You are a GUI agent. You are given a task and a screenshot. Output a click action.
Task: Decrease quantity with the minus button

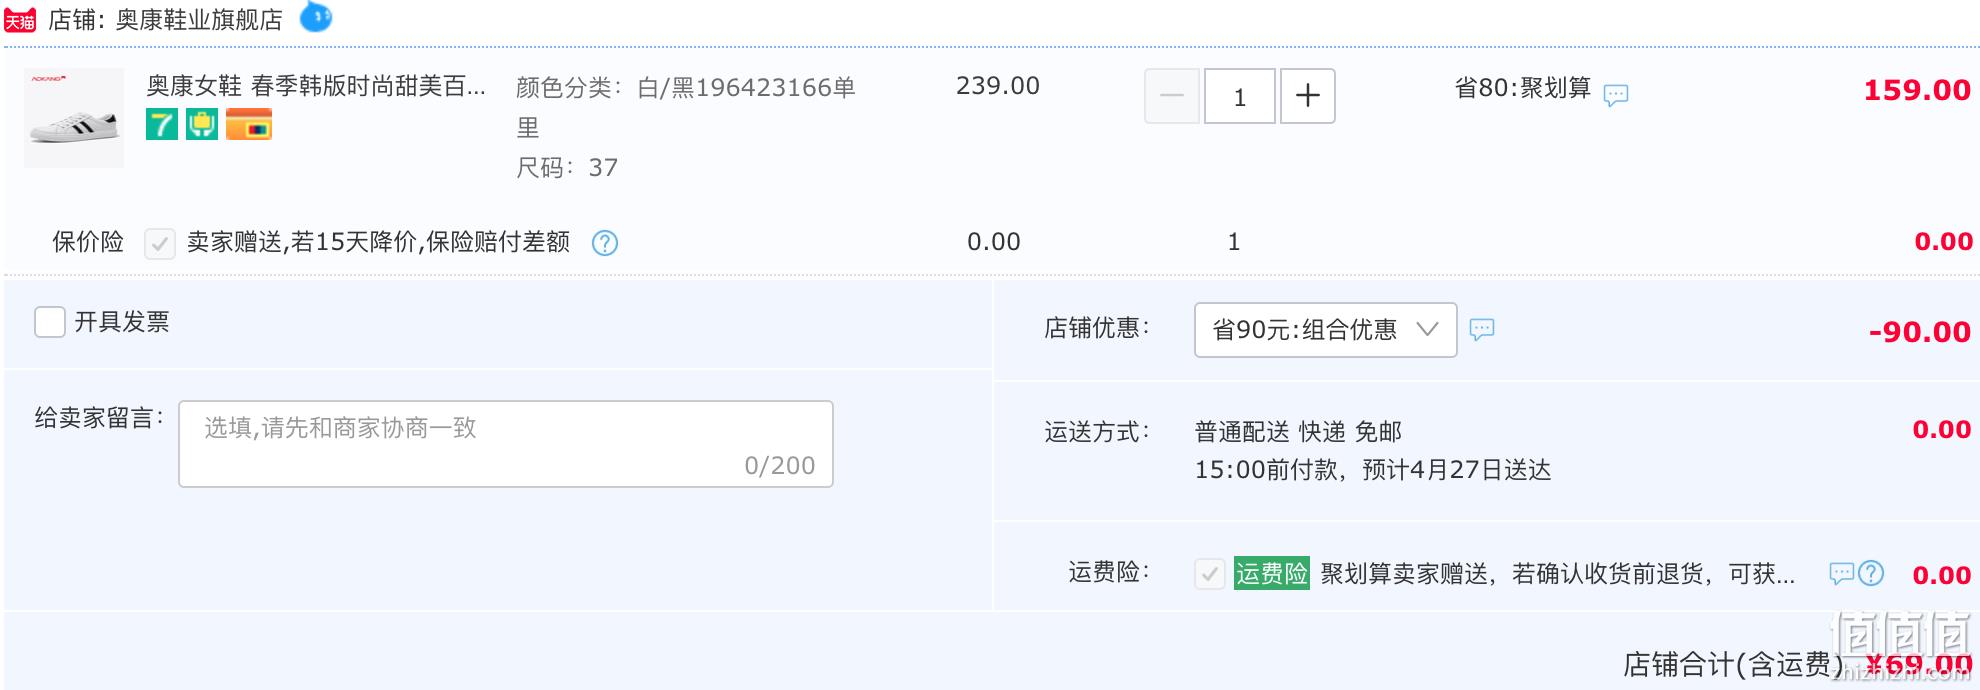point(1172,96)
